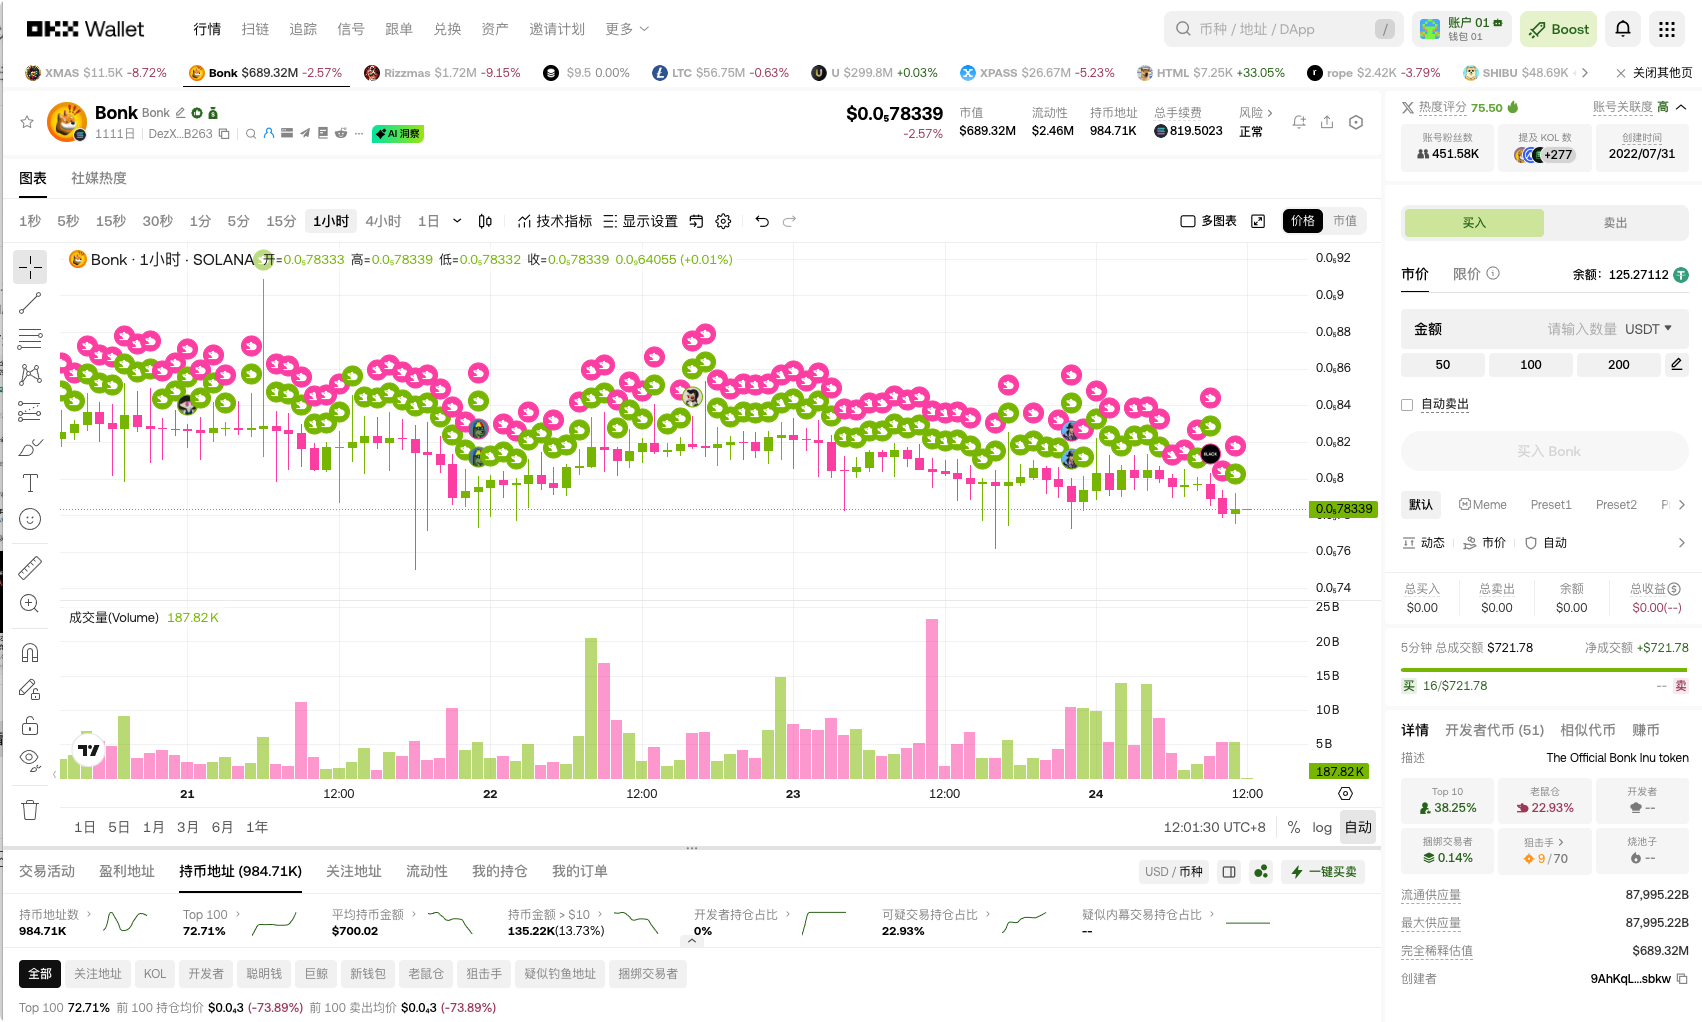Image resolution: width=1702 pixels, height=1022 pixels.
Task: Select the crosshair cursor tool
Action: point(30,267)
